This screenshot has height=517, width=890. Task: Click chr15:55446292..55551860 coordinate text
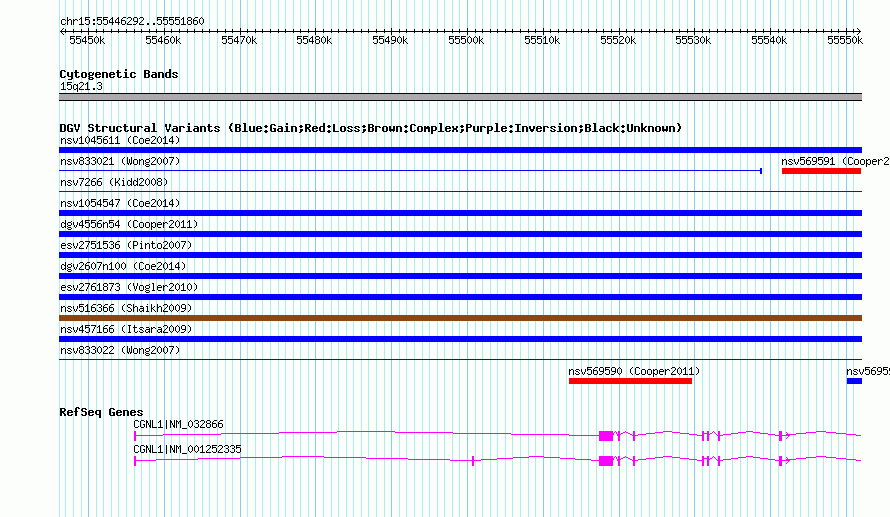coord(132,21)
